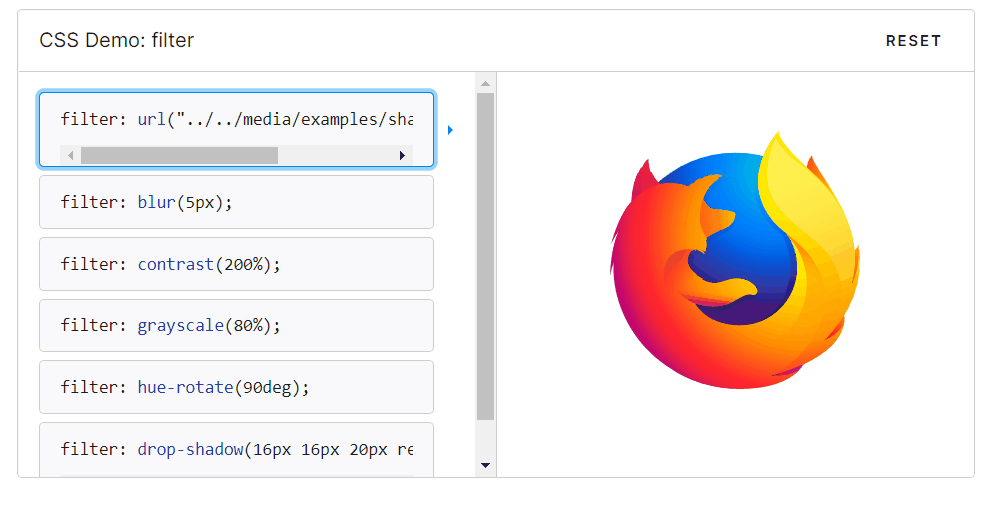The height and width of the screenshot is (512, 995).
Task: Click the vertical scrollbar thumb of examples list
Action: (485, 256)
